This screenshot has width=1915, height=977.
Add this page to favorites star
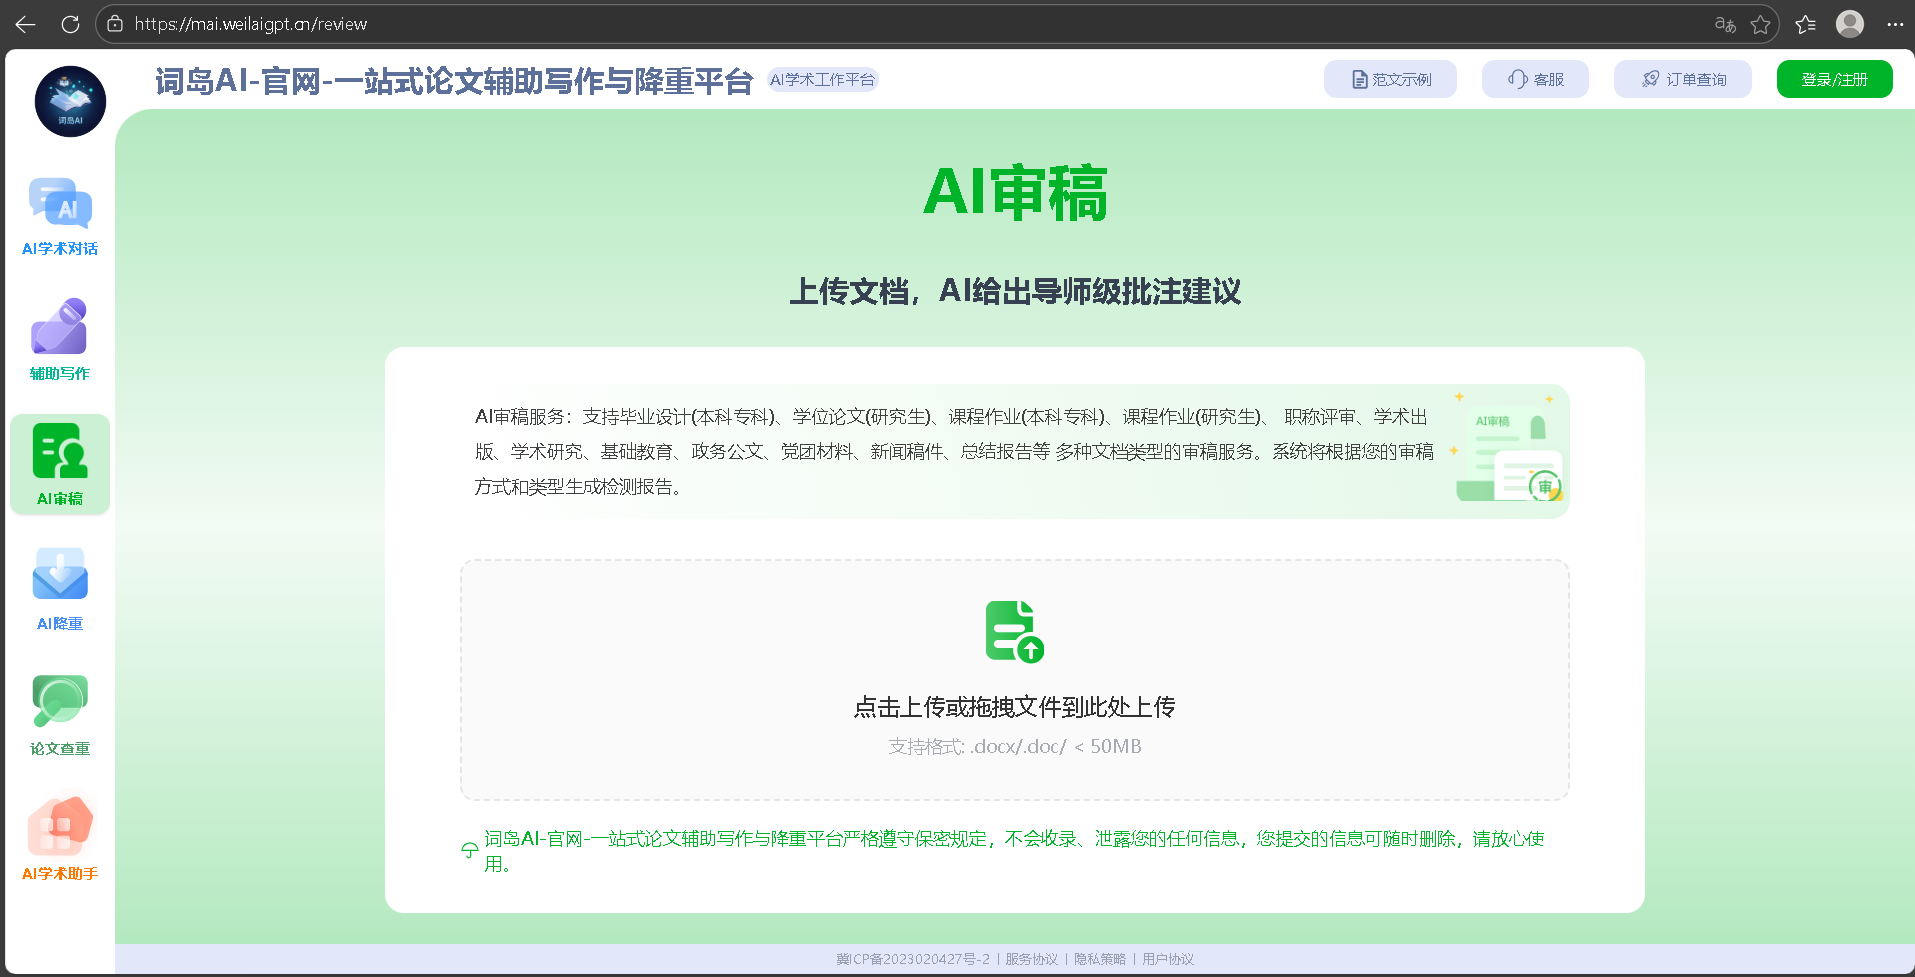coord(1761,24)
